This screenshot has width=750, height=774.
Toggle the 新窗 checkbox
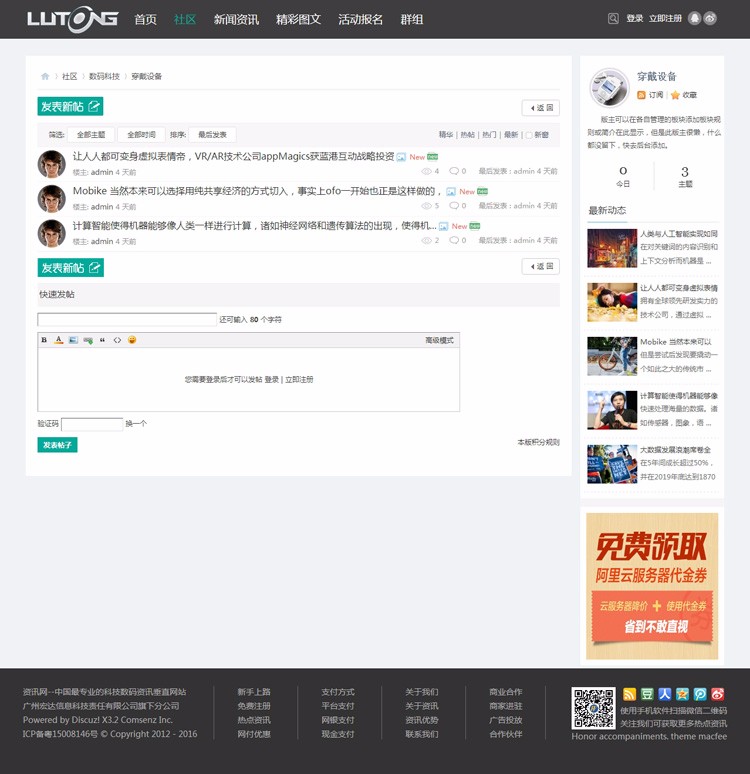(529, 135)
